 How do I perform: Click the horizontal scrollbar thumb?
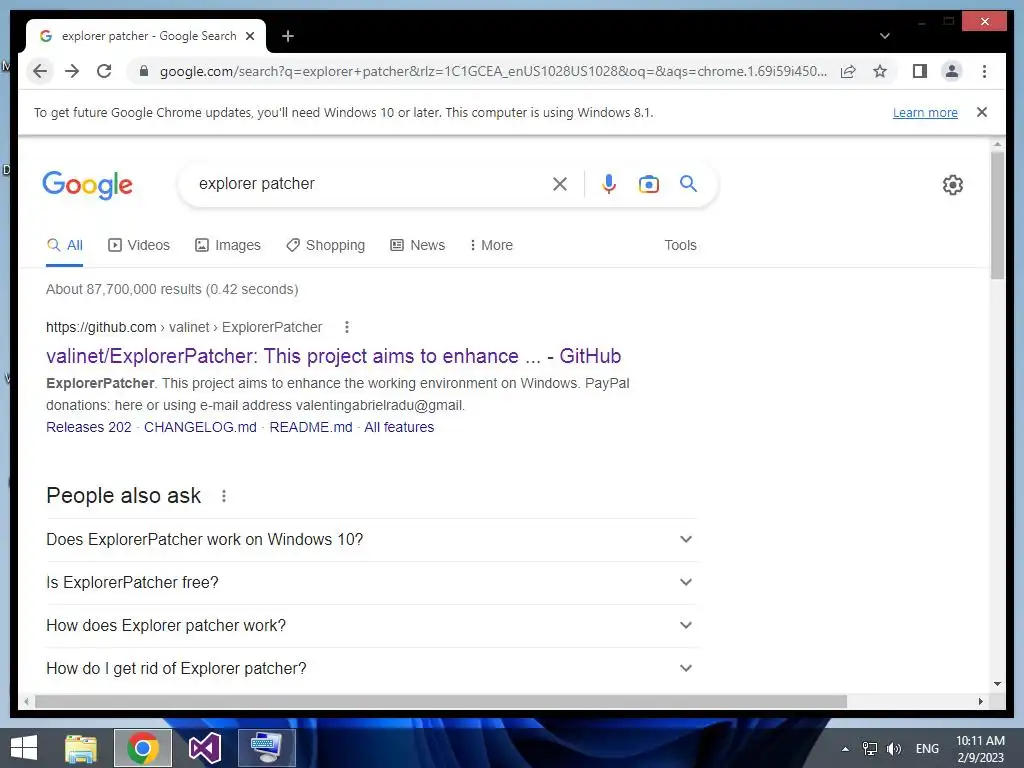(x=441, y=701)
